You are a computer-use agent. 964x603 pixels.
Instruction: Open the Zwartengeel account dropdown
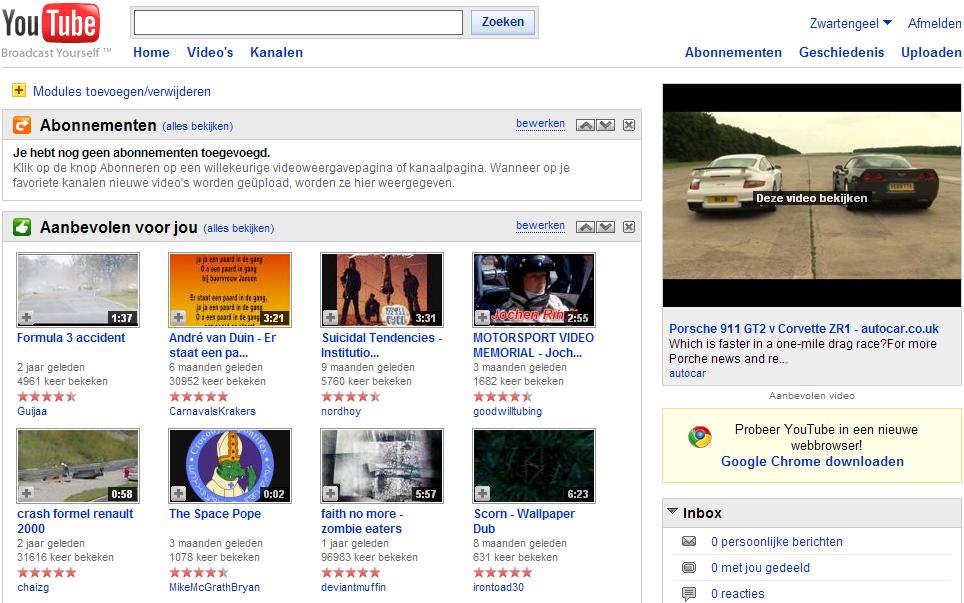tap(851, 23)
